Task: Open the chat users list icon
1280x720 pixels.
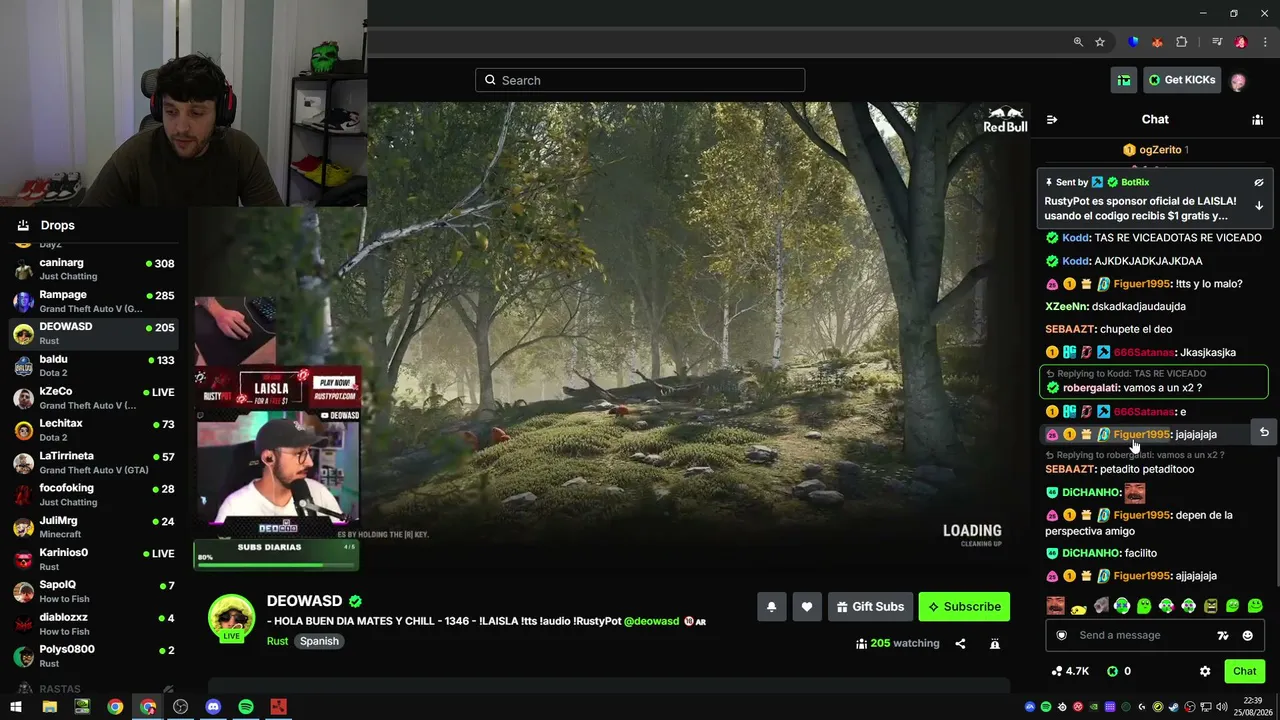Action: tap(1257, 120)
